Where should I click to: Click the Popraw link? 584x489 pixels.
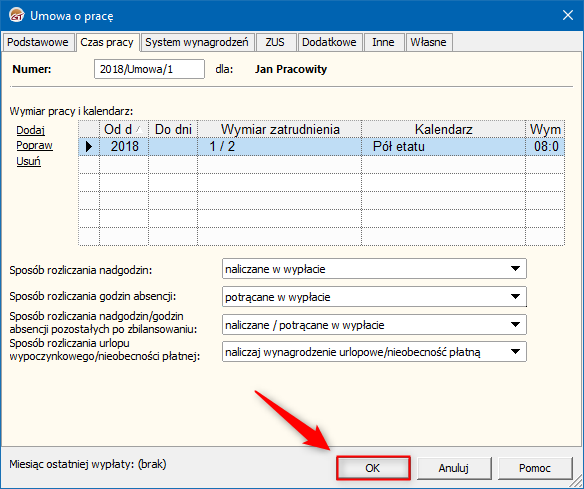(34, 145)
